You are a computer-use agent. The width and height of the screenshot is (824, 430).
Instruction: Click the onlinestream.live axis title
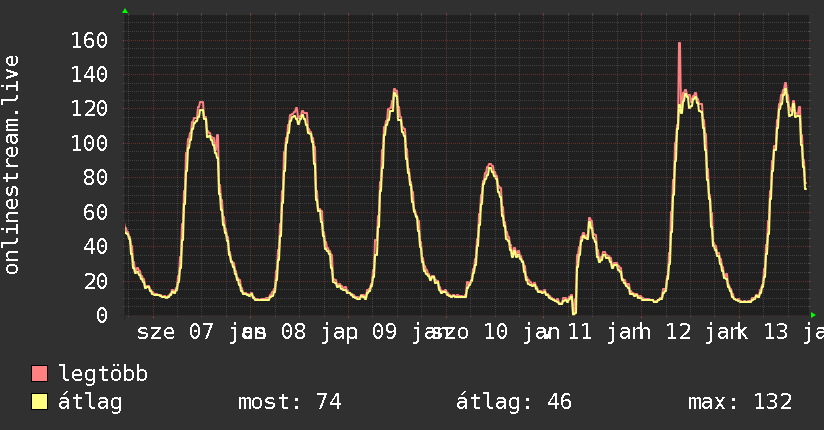[11, 165]
